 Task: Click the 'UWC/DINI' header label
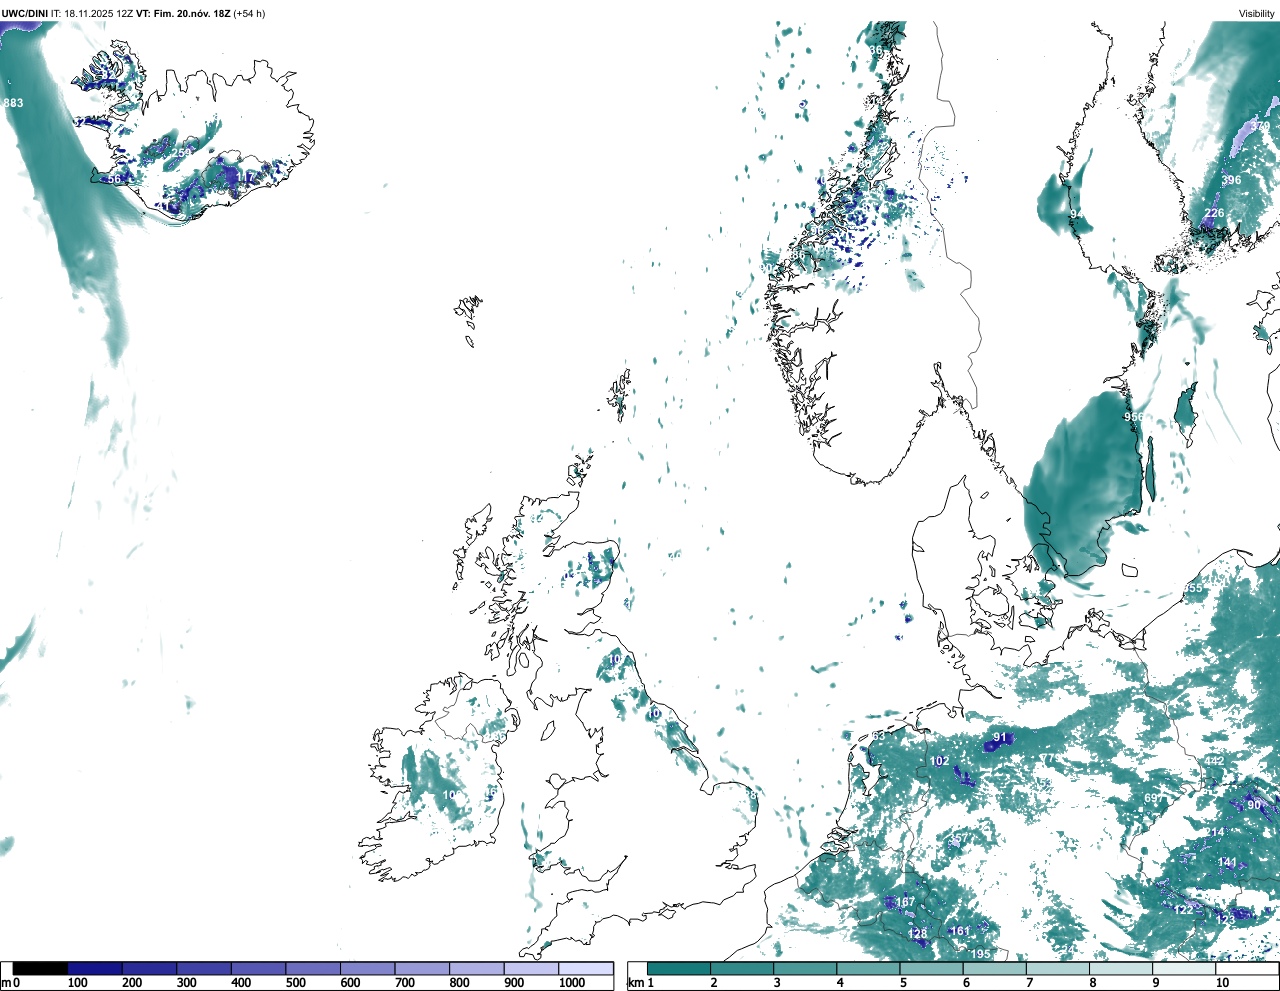coord(25,14)
